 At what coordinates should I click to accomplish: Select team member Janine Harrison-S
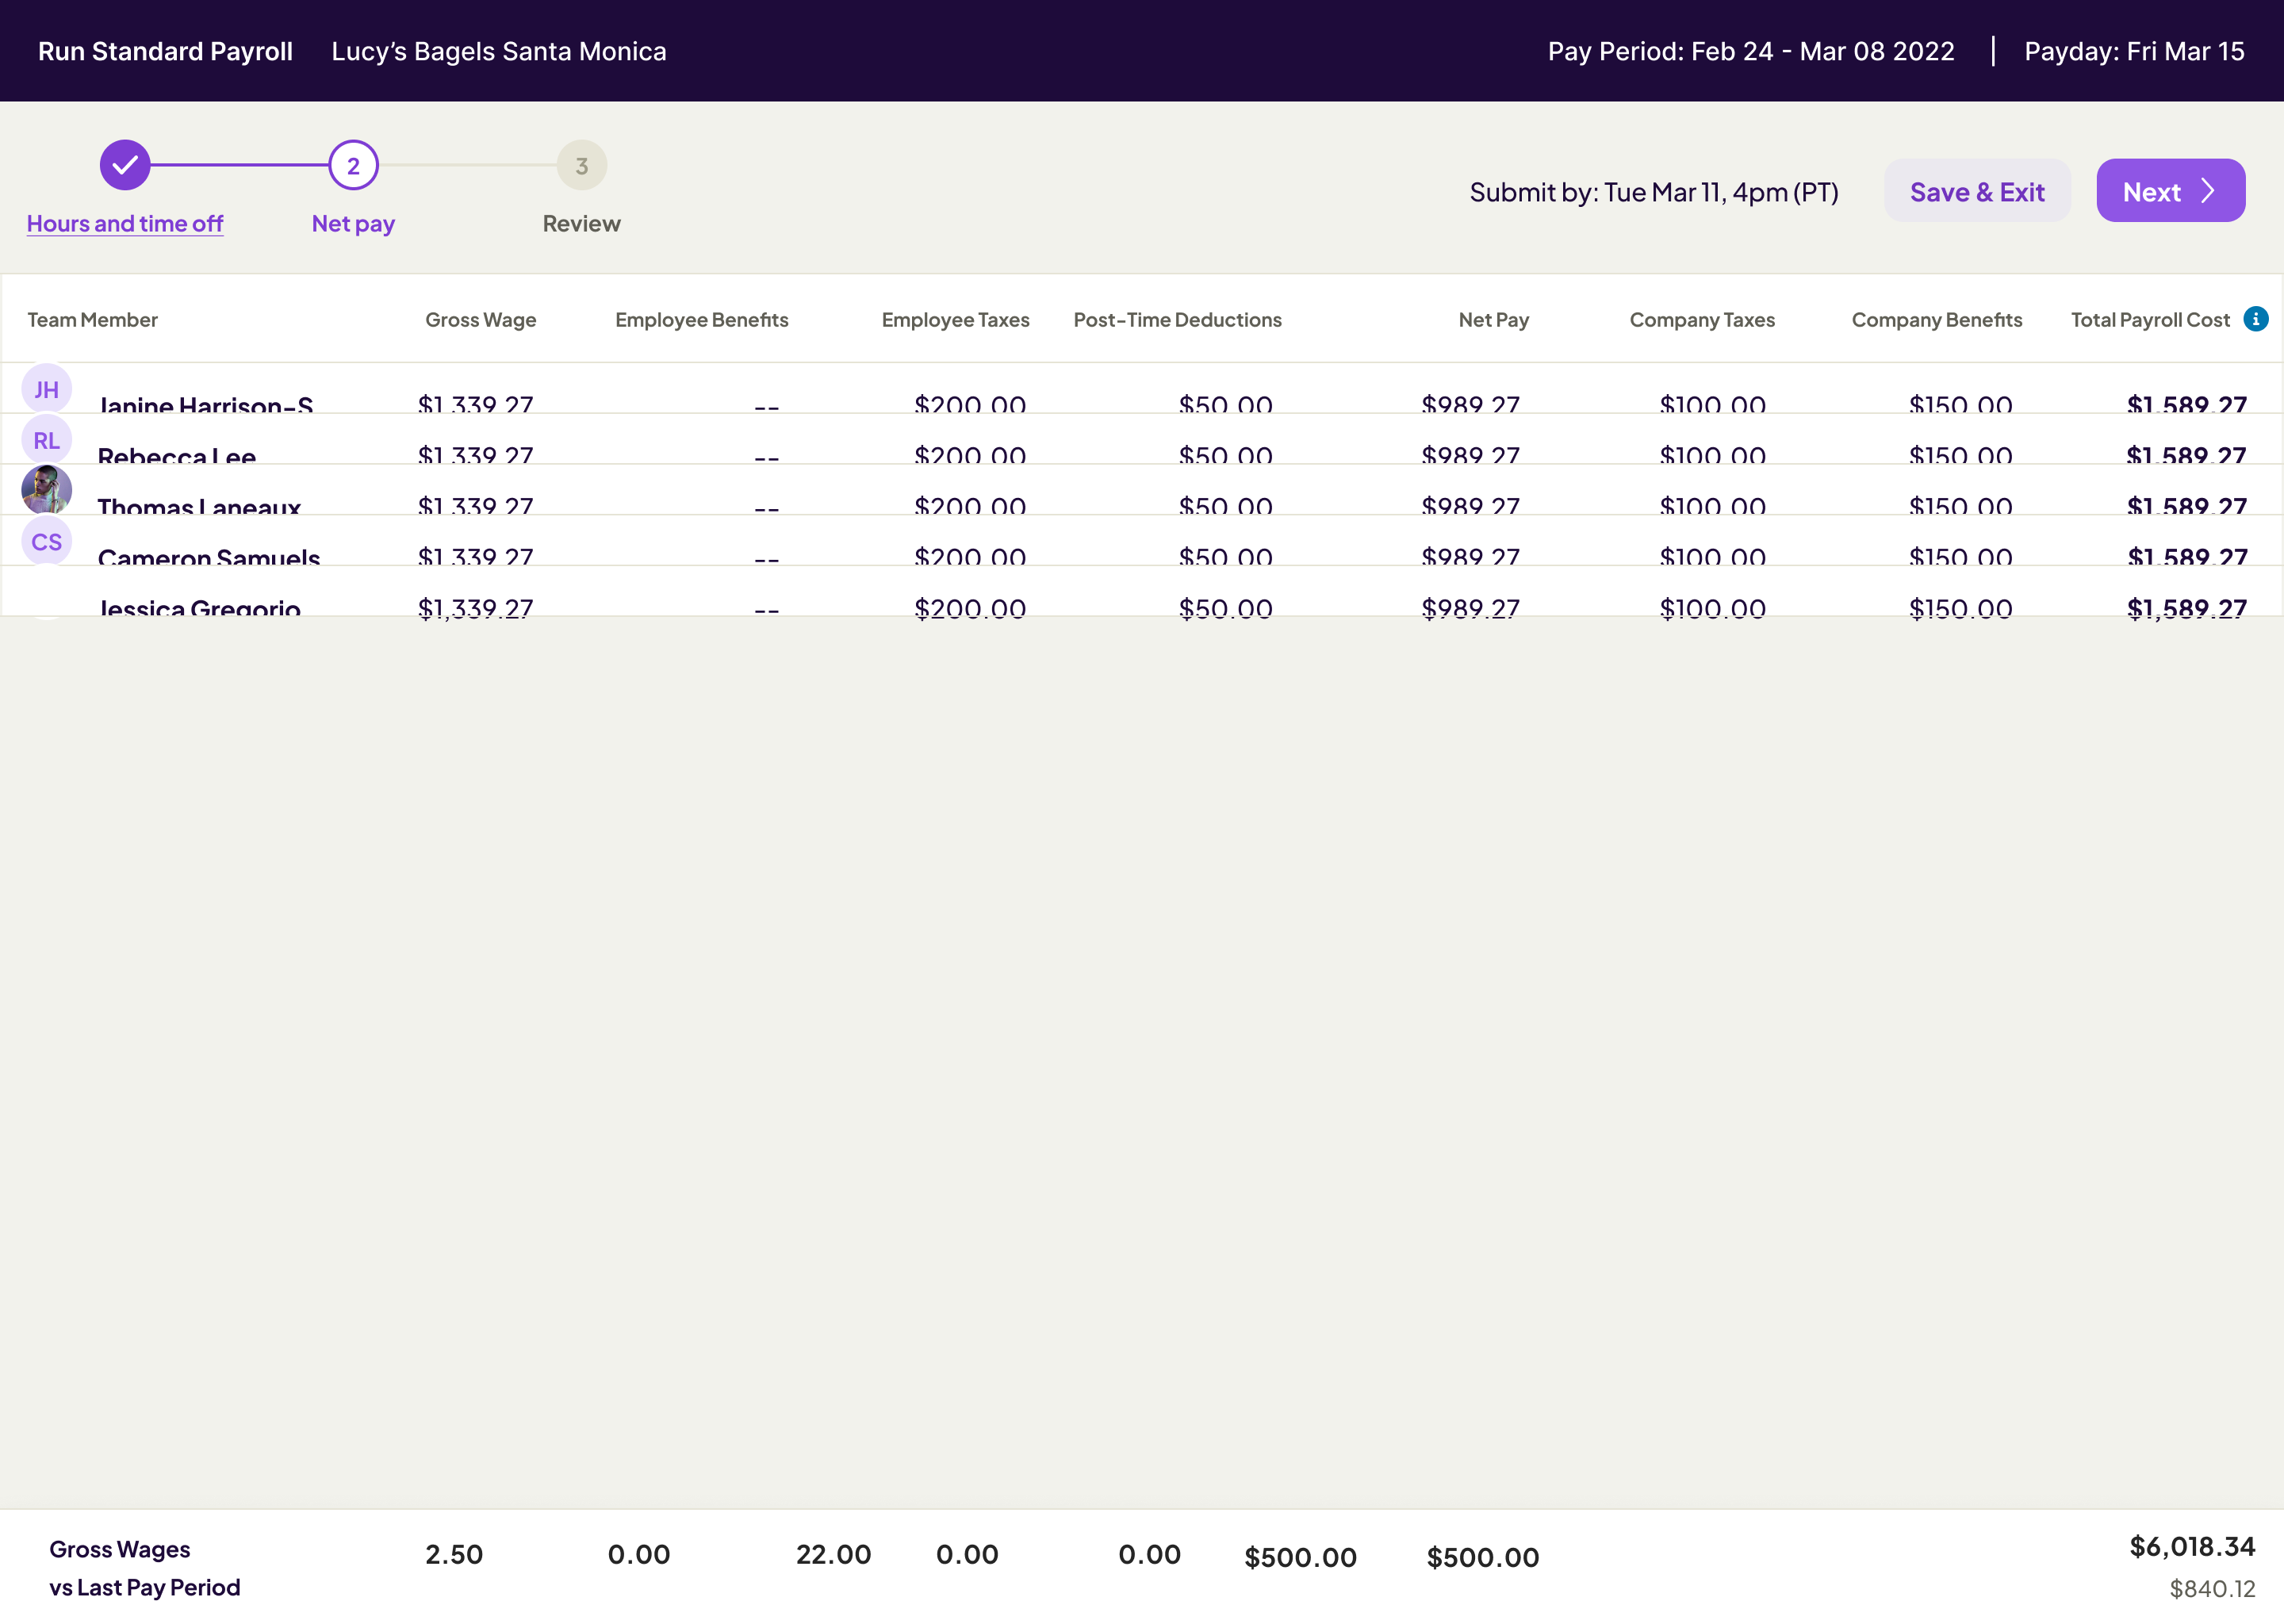206,404
